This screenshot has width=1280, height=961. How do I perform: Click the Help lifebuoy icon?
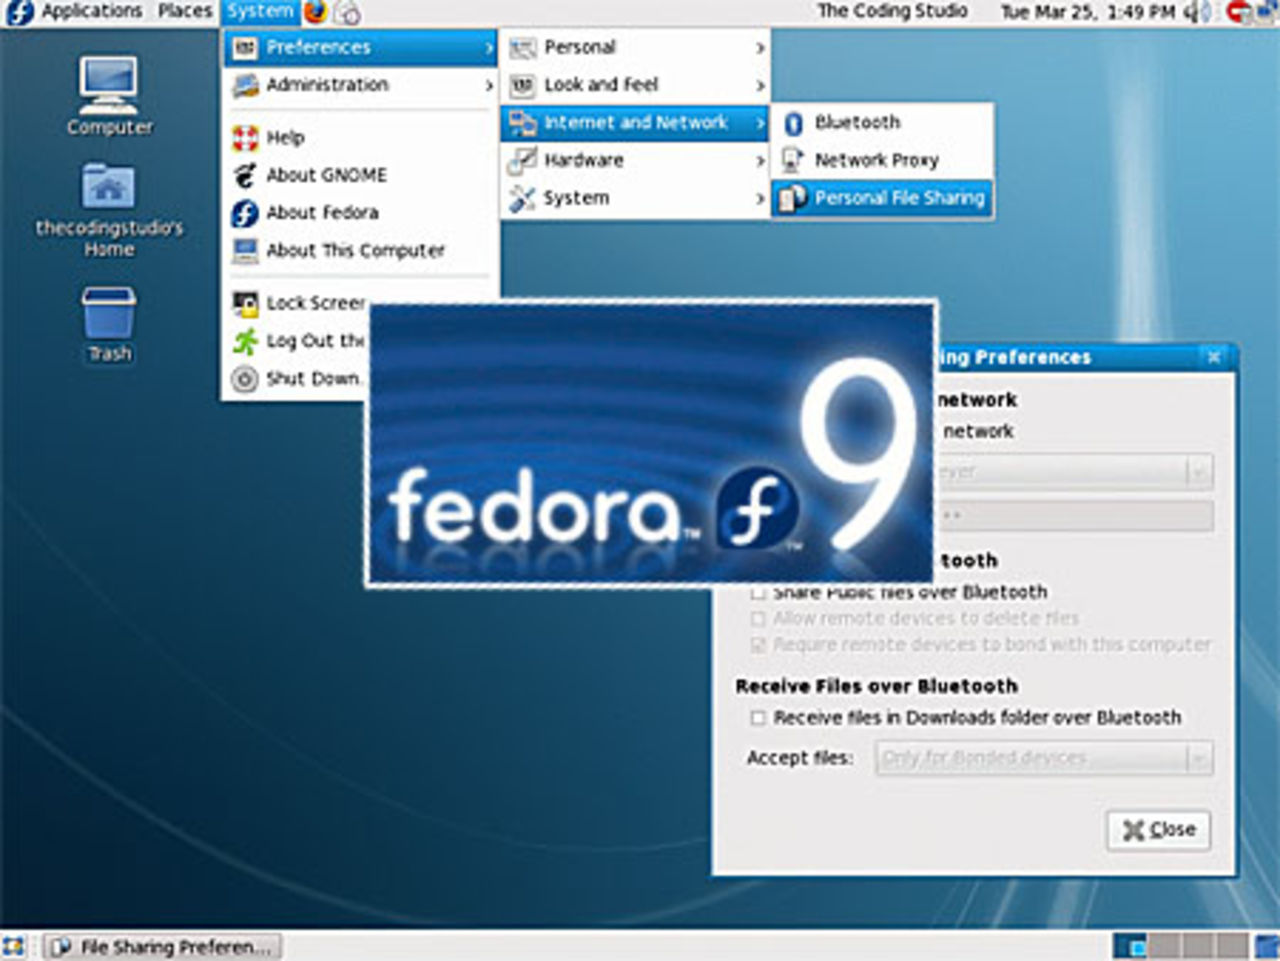pos(245,138)
